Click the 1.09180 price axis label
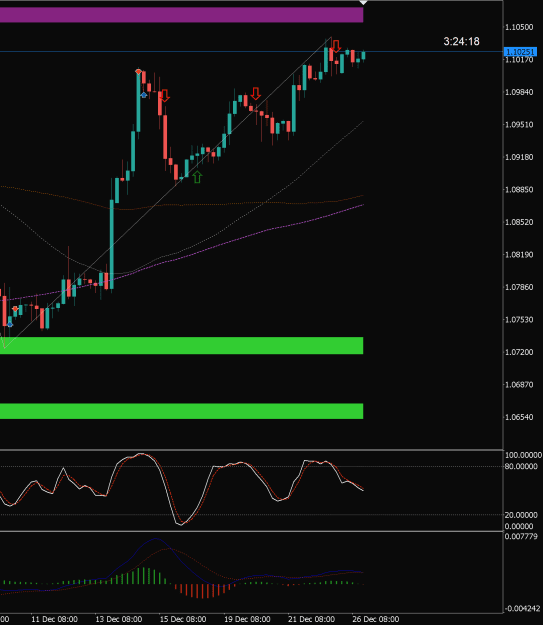Screen dimensions: 543x625 [x=519, y=157]
